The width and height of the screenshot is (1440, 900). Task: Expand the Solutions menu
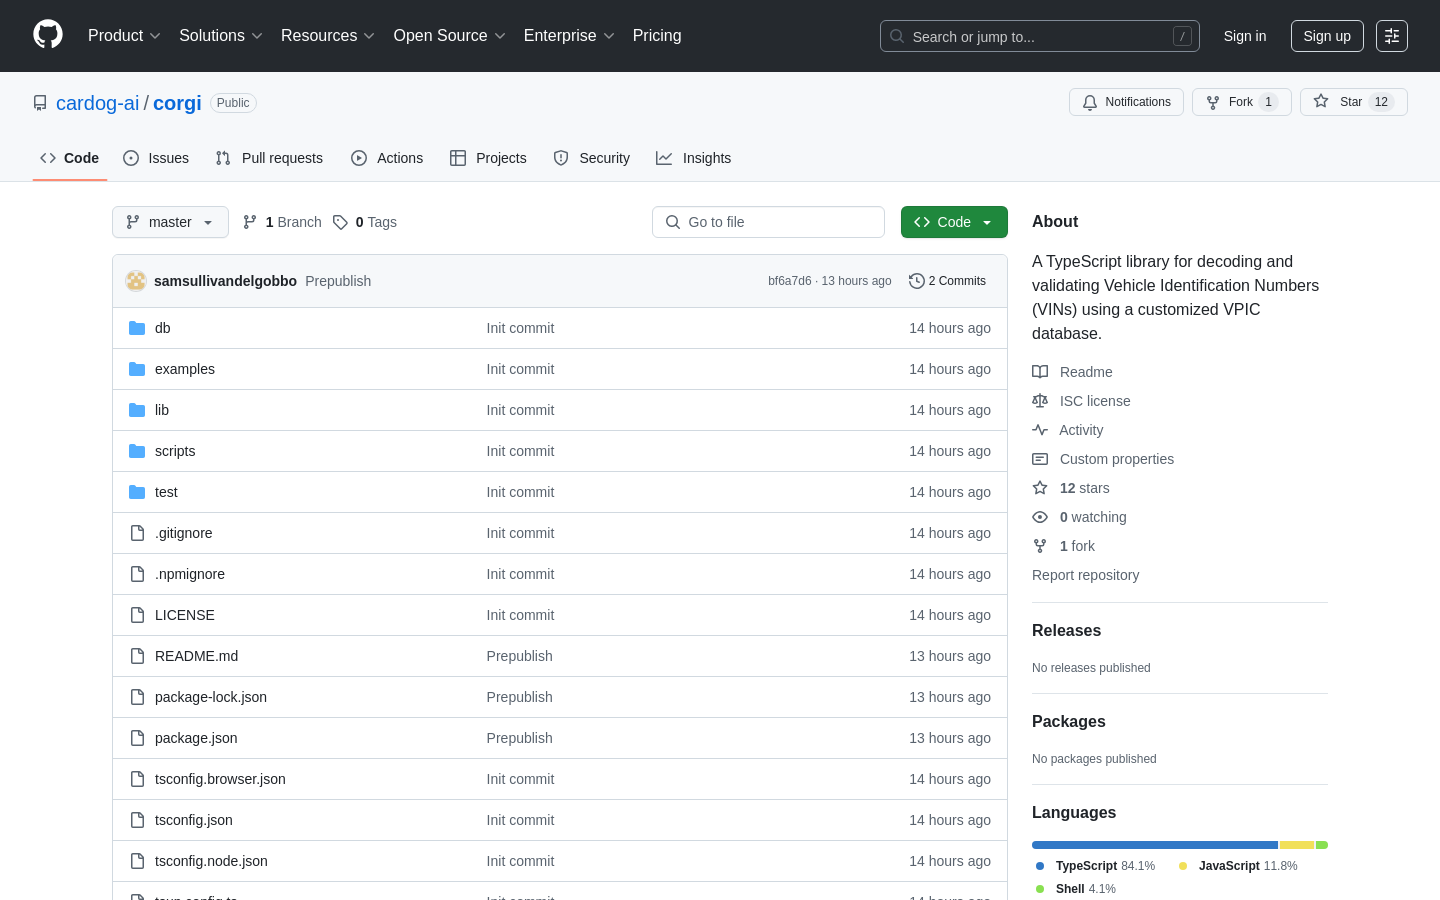(x=221, y=35)
